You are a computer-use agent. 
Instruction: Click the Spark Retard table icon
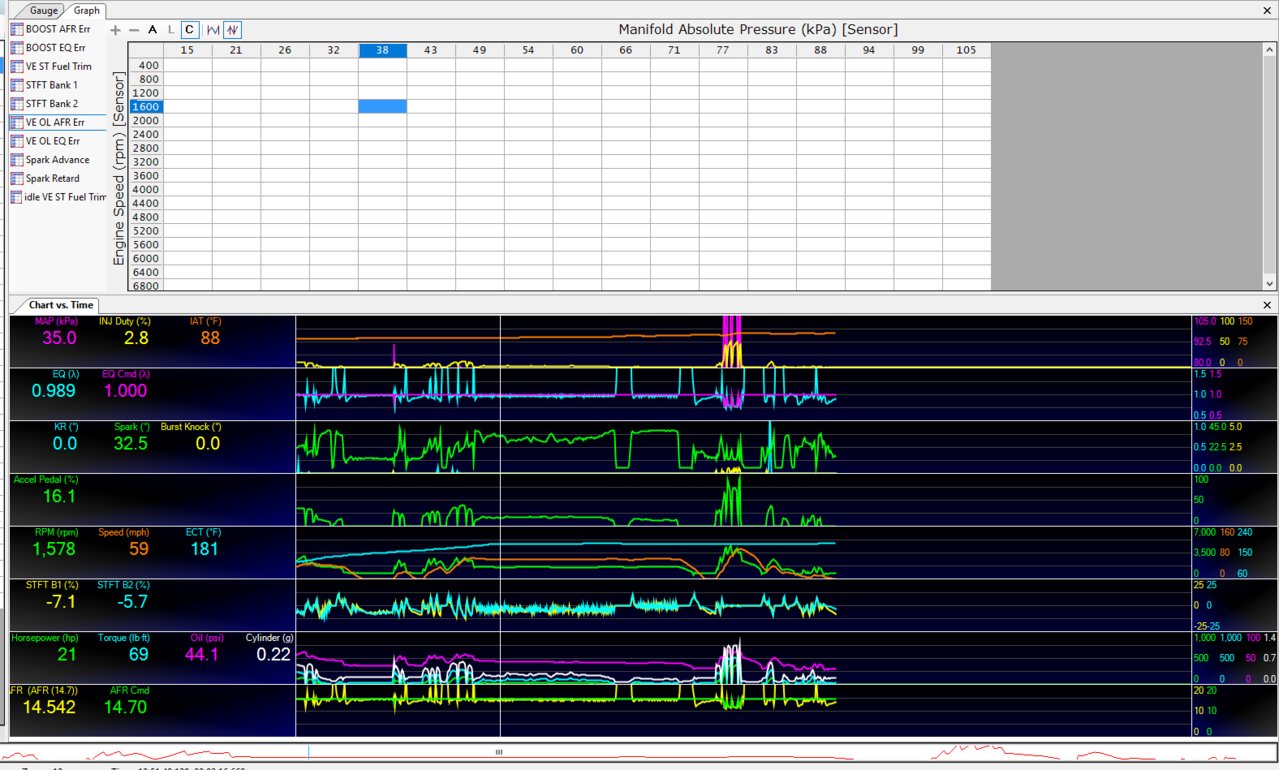[17, 178]
